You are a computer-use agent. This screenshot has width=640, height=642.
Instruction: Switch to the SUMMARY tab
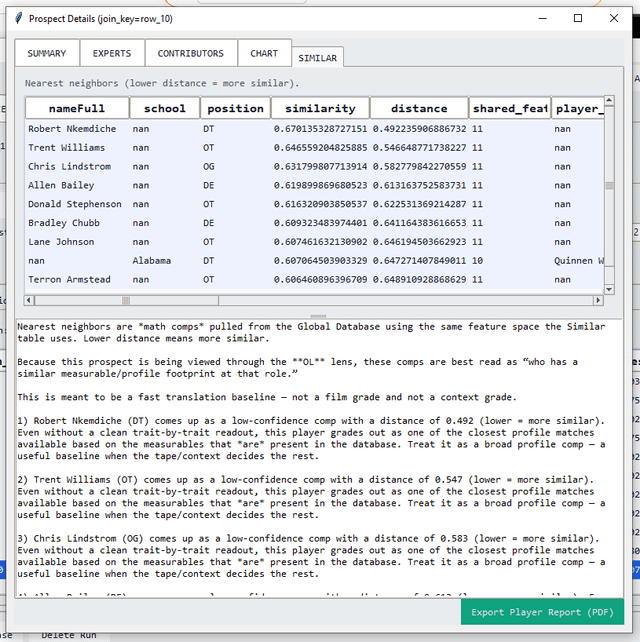pyautogui.click(x=47, y=53)
